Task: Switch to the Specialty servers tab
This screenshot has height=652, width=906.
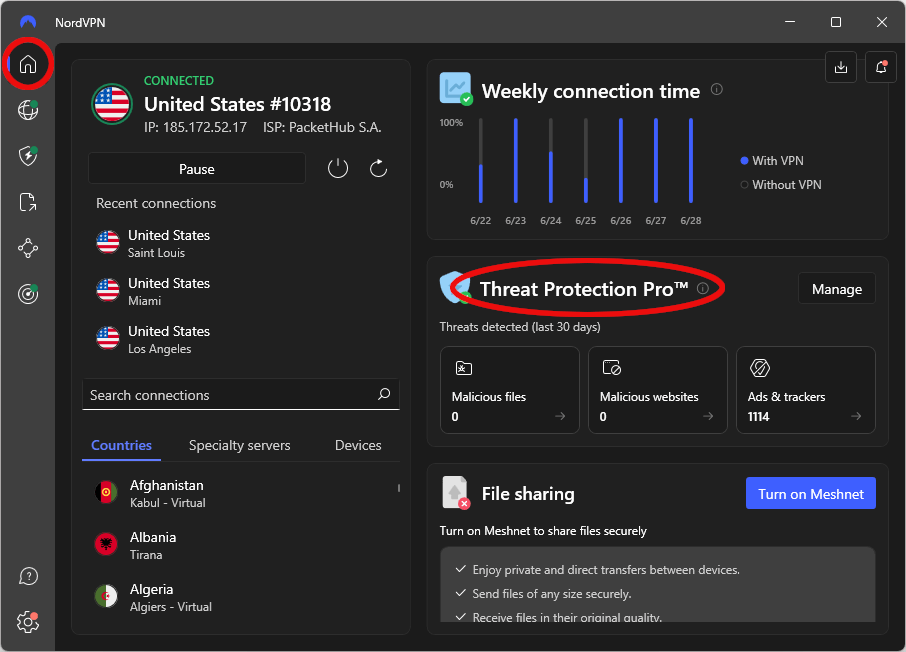Action: tap(239, 445)
